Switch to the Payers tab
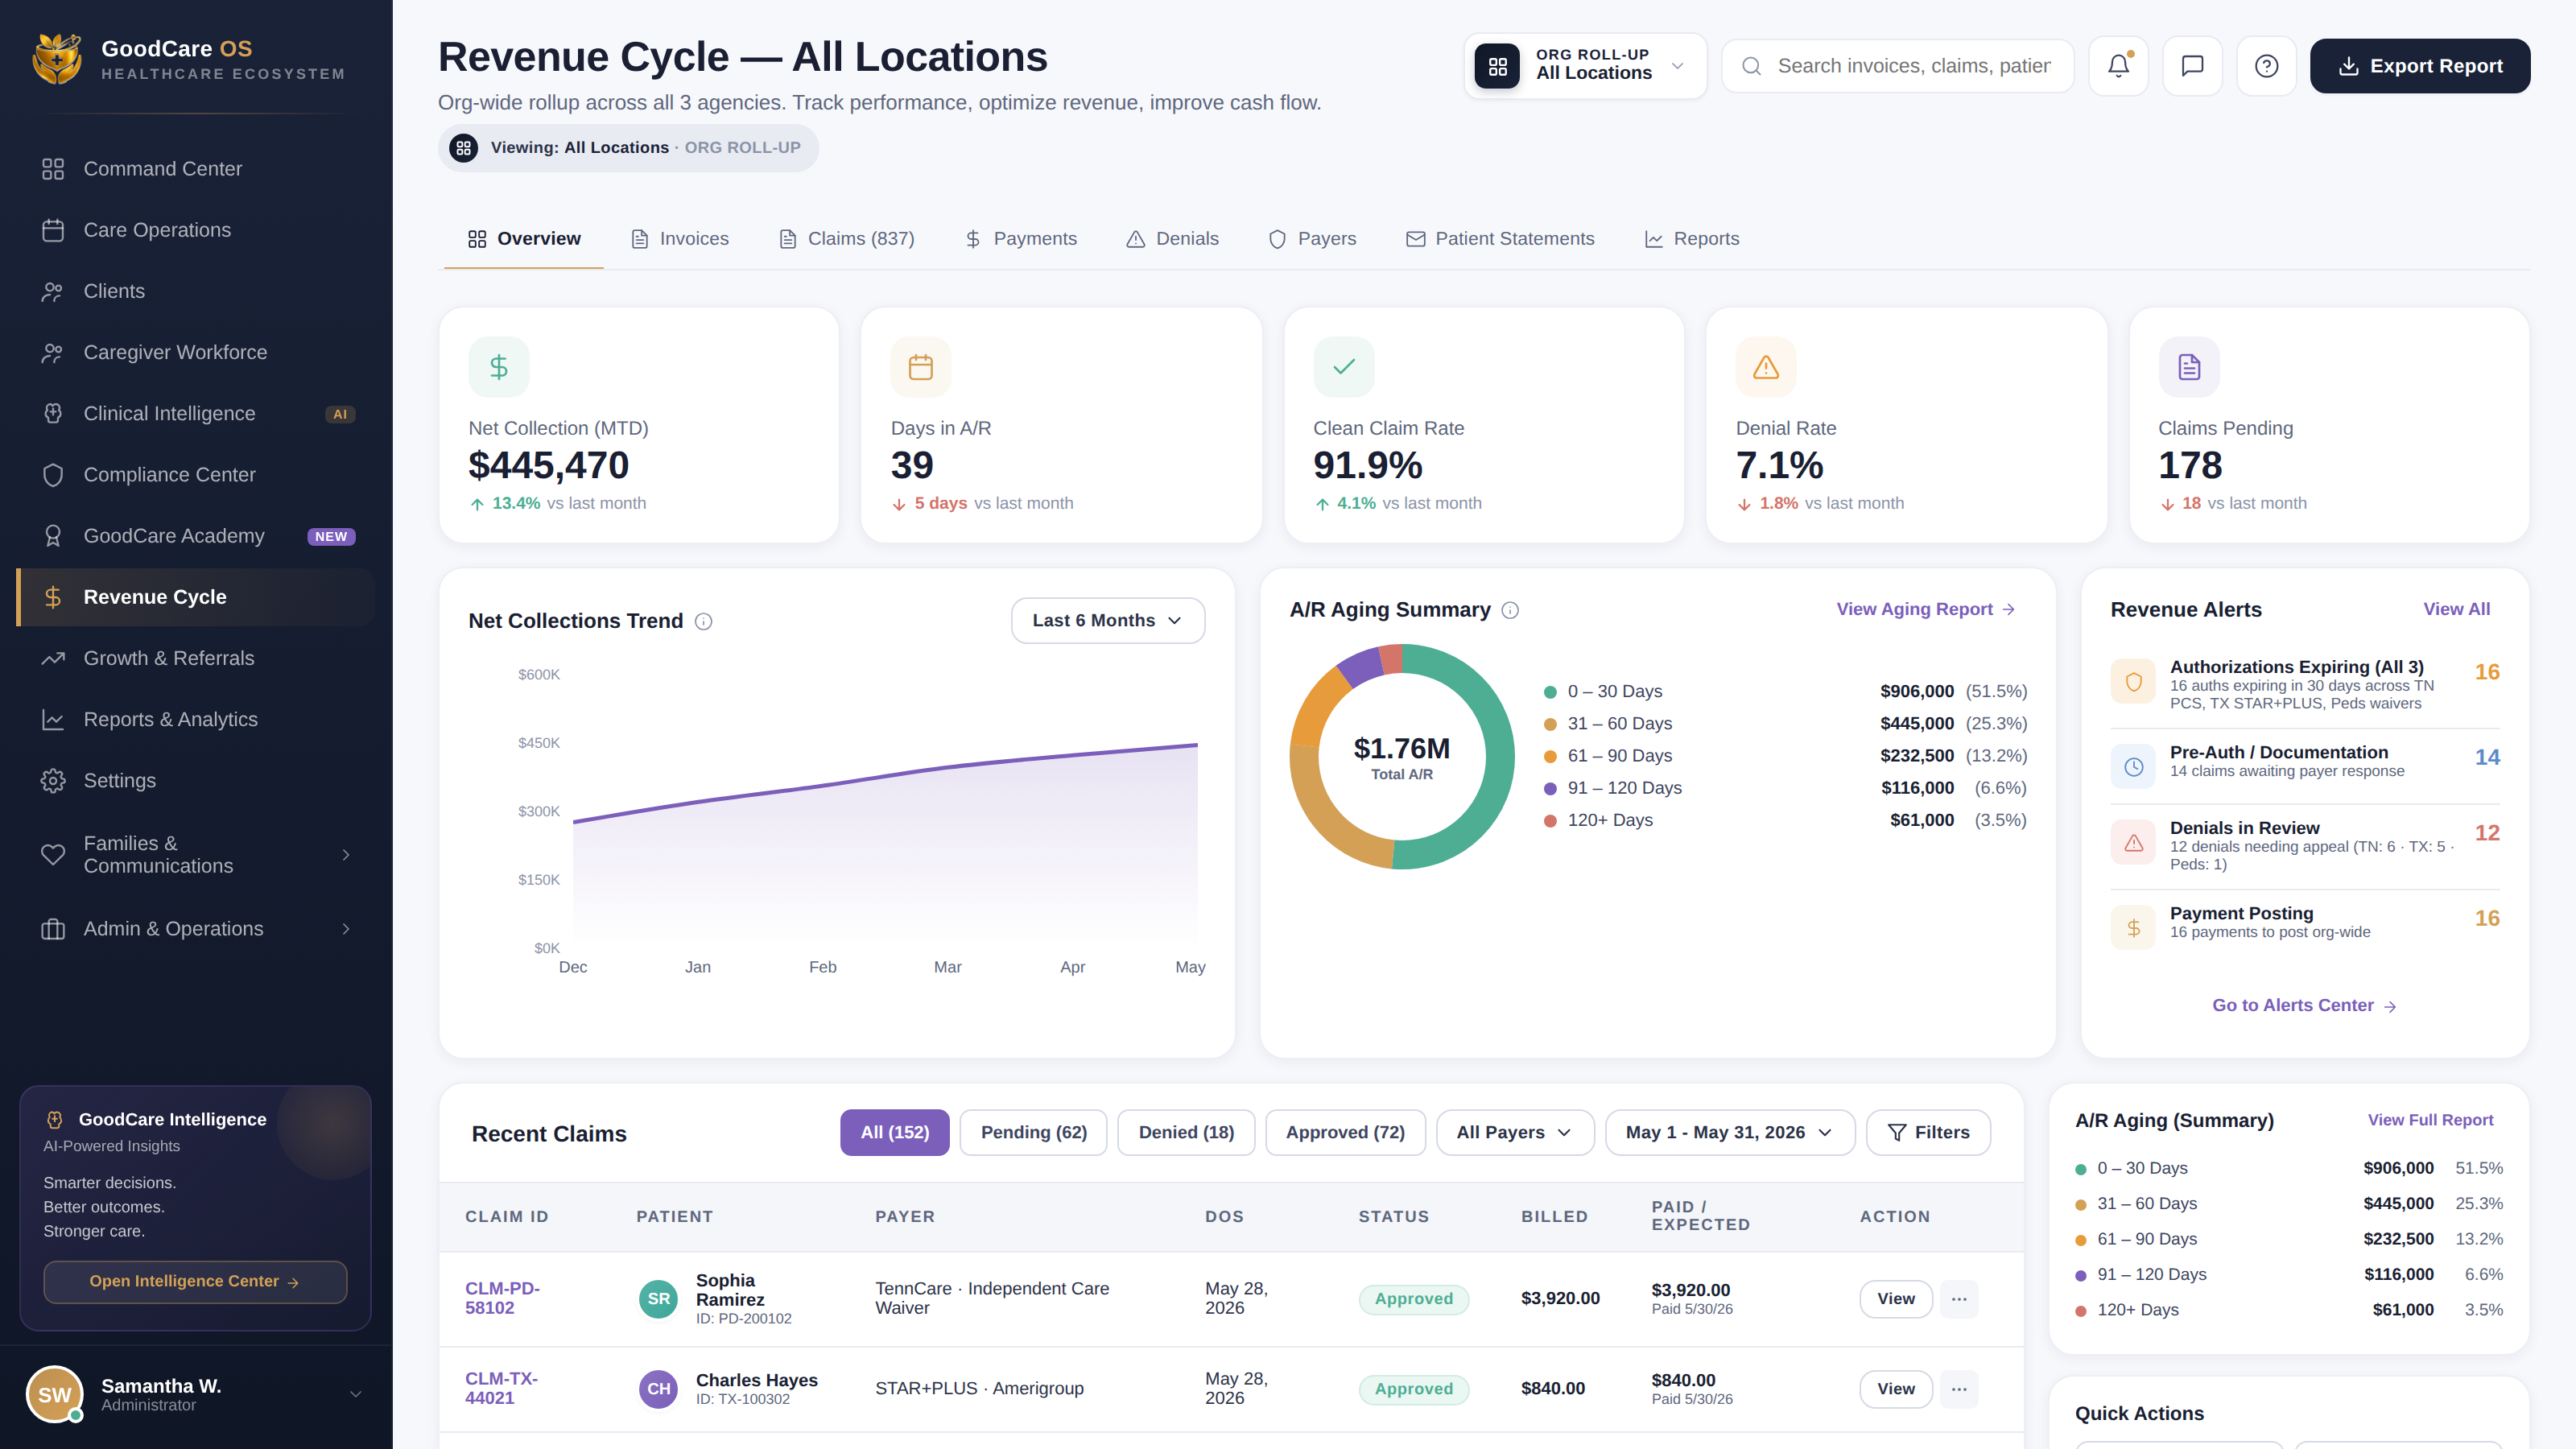The width and height of the screenshot is (2576, 1449). 1313,239
